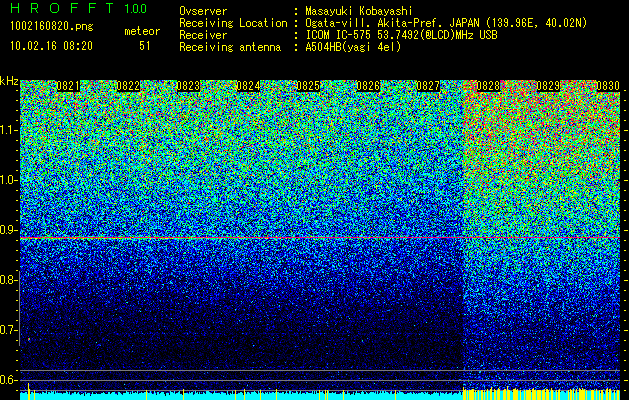629x400 pixels.
Task: Click the 0.9 kHz axis label
Action: coord(8,230)
